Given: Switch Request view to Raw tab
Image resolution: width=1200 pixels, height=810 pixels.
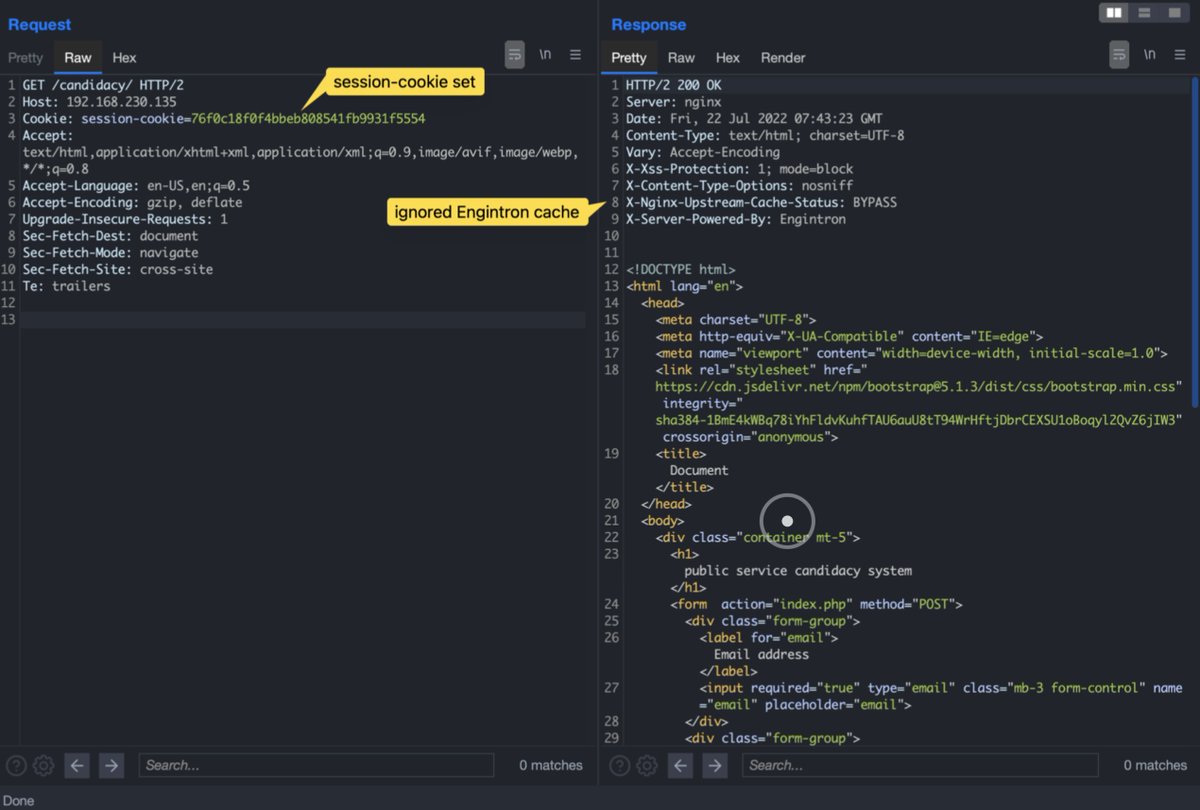Looking at the screenshot, I should [x=78, y=58].
